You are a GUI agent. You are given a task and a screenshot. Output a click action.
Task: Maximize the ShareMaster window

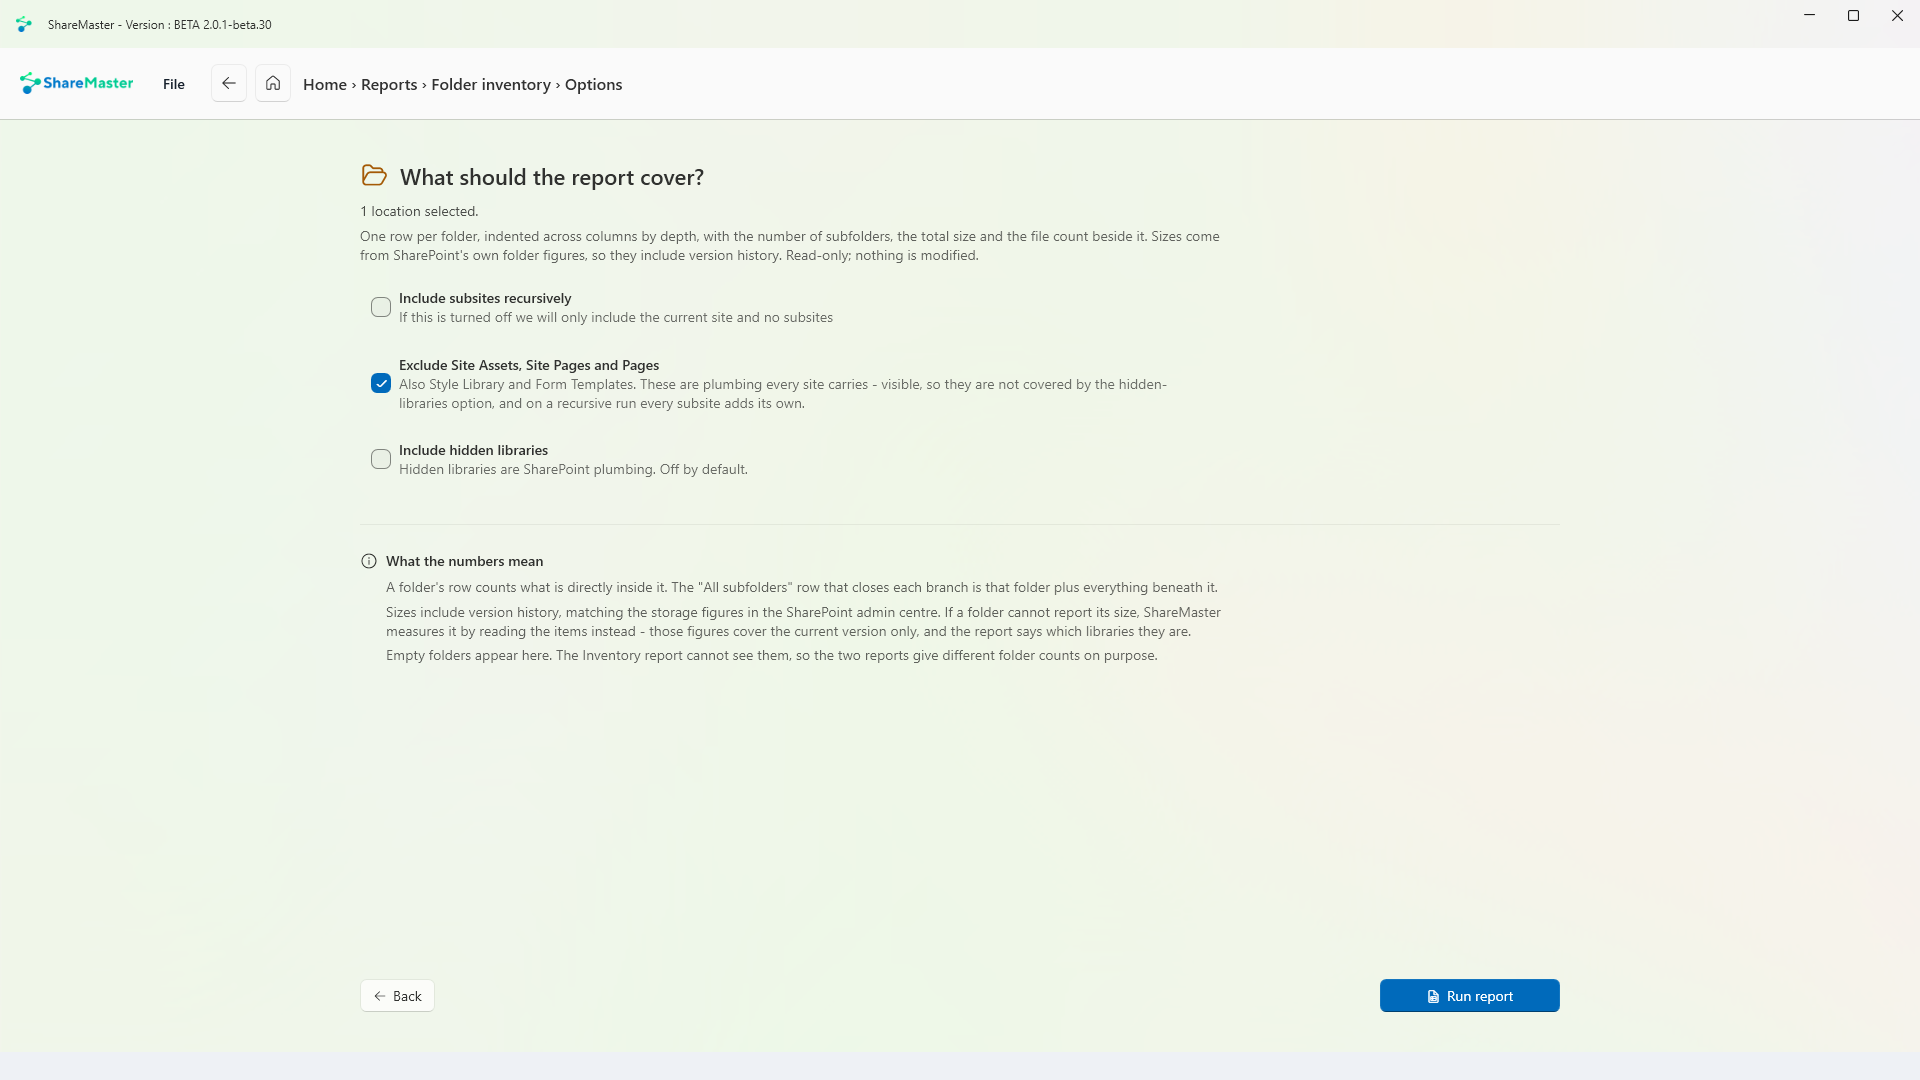click(x=1853, y=16)
